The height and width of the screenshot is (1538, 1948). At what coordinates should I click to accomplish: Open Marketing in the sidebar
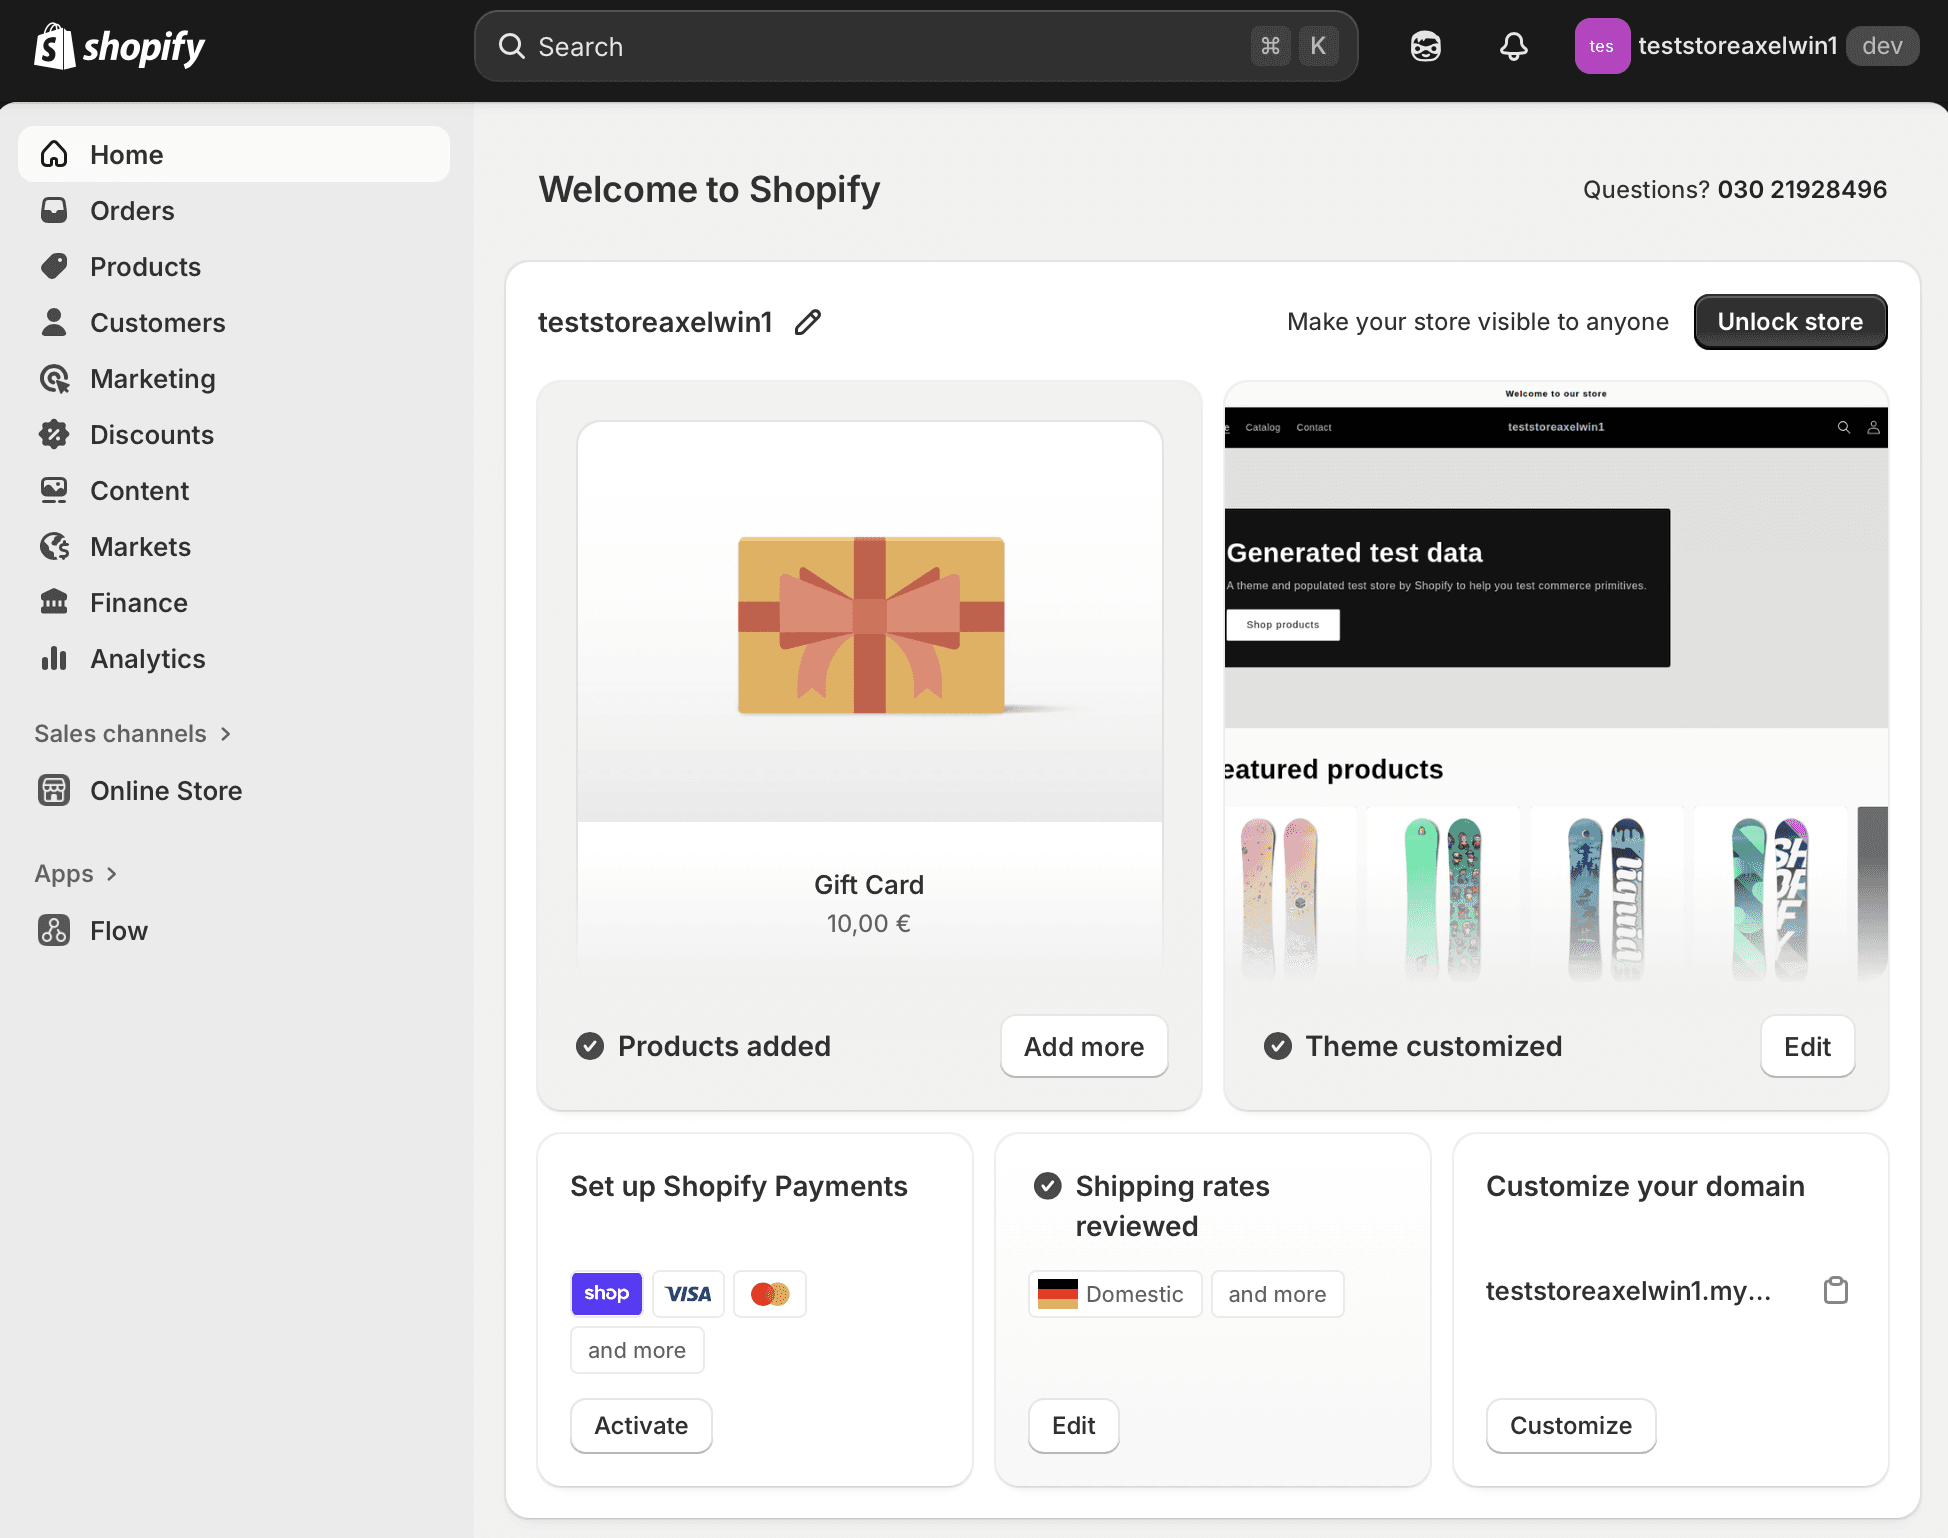pos(234,378)
